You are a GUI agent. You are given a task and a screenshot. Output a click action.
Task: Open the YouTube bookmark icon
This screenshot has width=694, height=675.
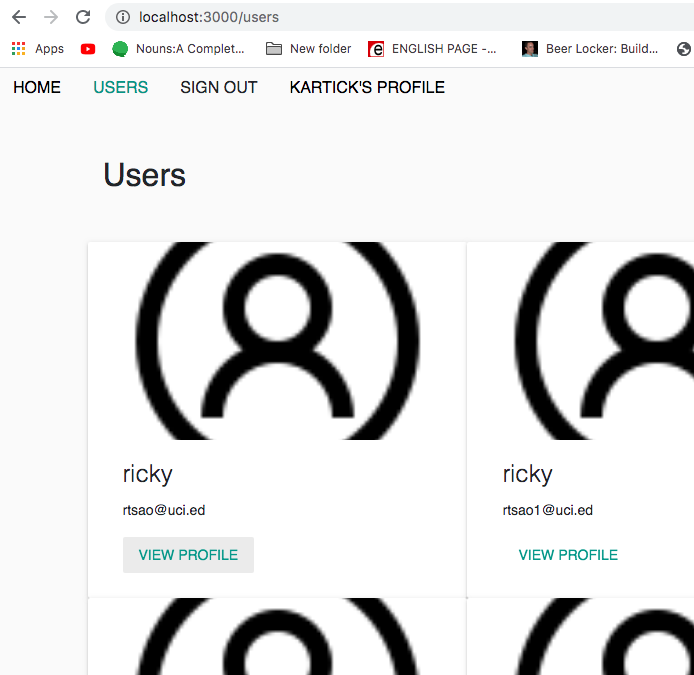point(88,49)
